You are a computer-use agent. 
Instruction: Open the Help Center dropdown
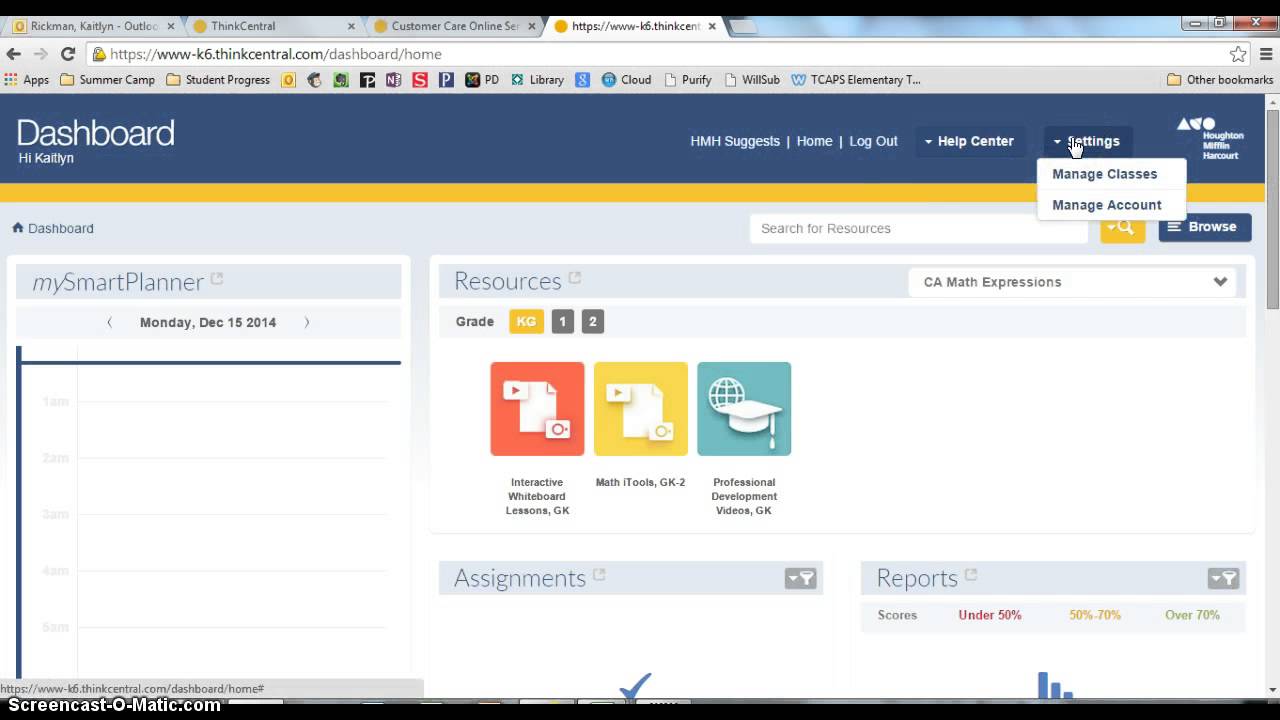coord(969,141)
